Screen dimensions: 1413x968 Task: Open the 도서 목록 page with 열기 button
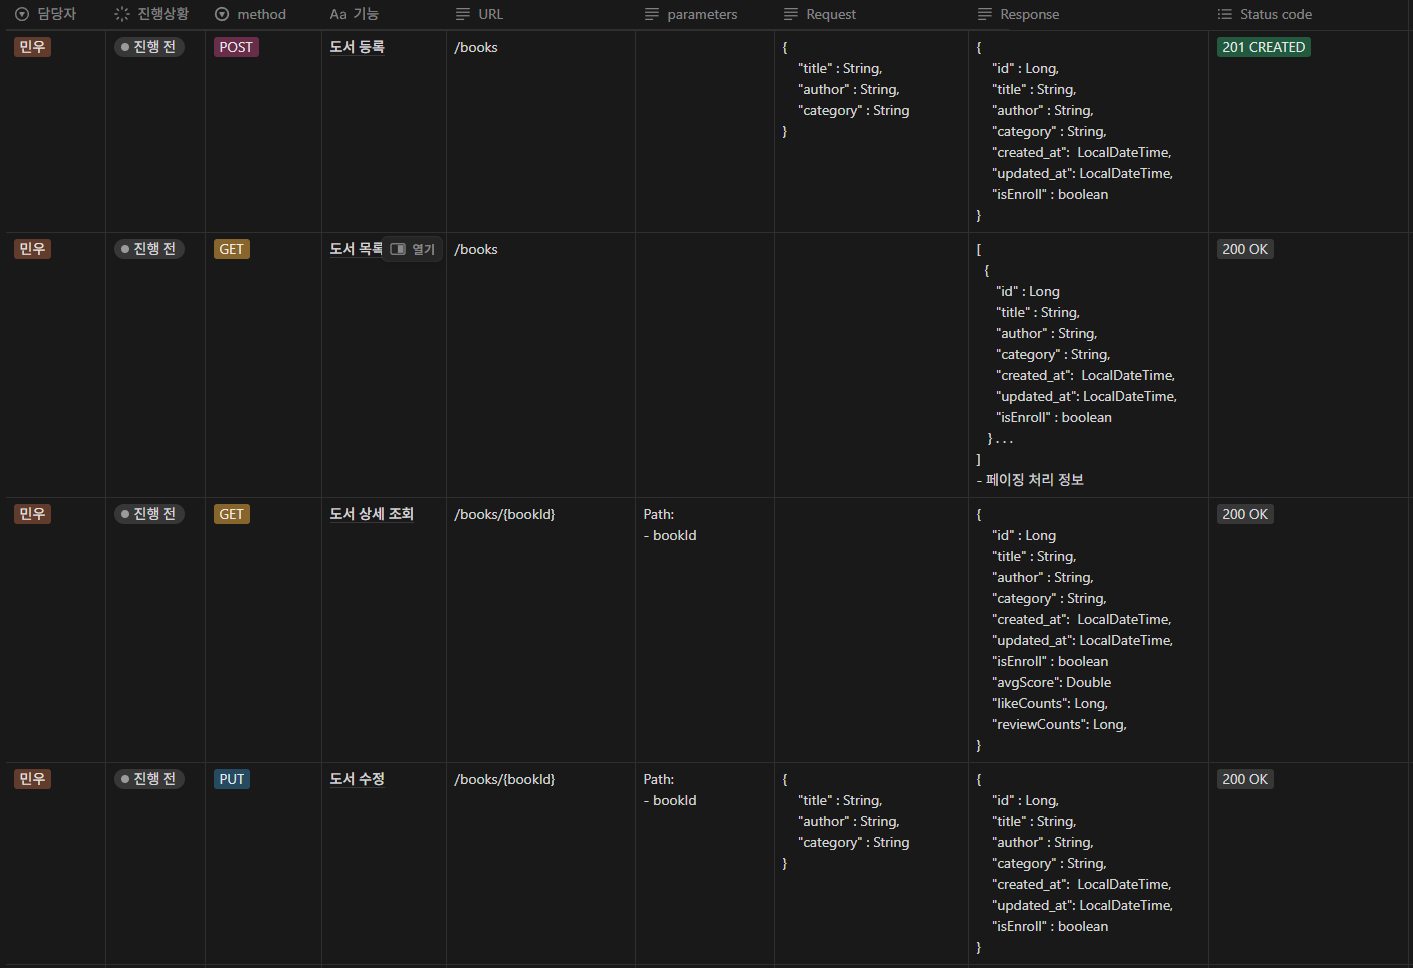tap(413, 249)
